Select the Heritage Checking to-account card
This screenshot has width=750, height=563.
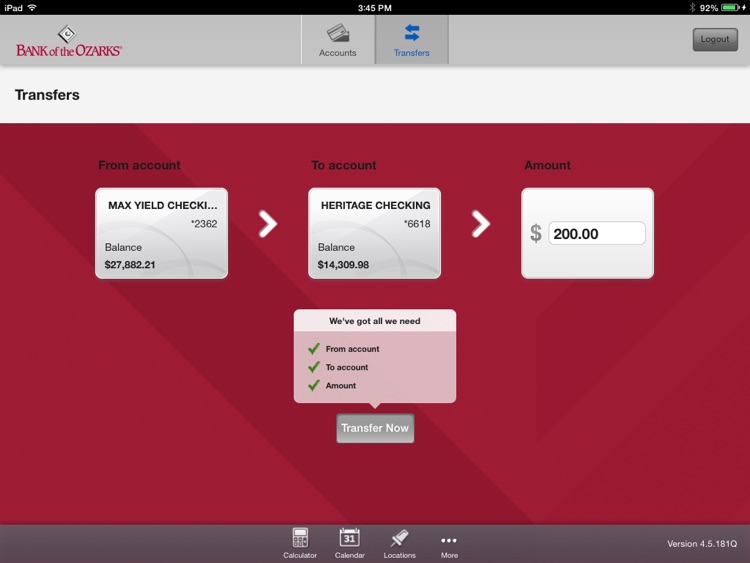pyautogui.click(x=375, y=233)
